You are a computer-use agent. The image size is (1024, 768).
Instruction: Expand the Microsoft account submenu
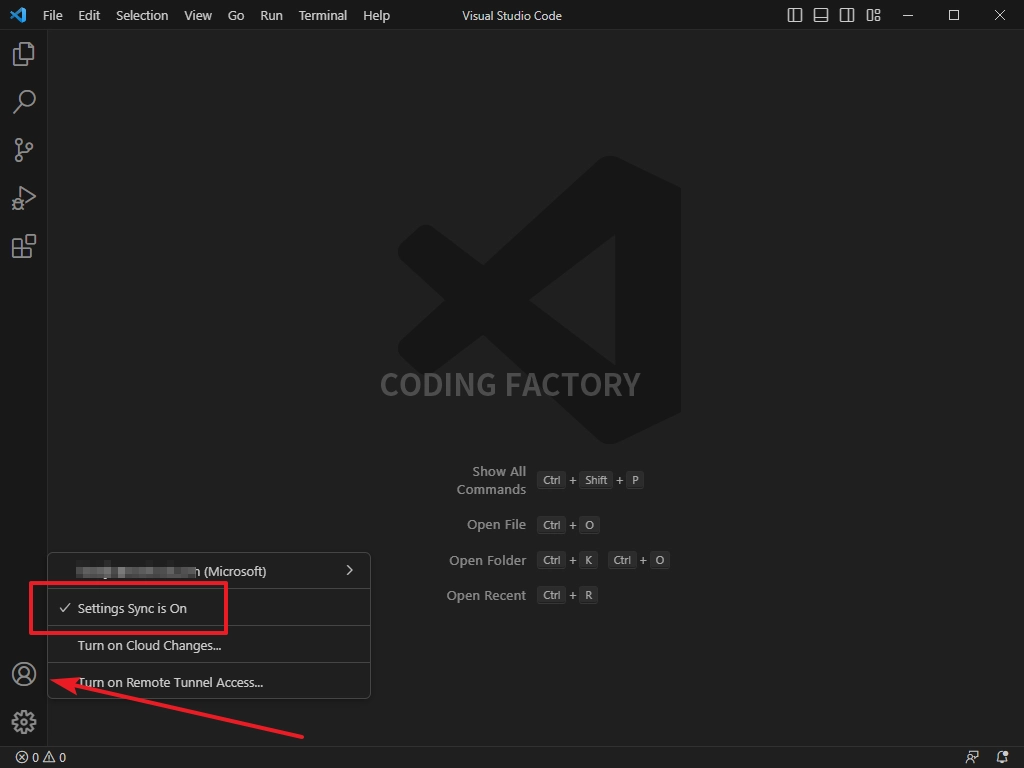coord(209,571)
